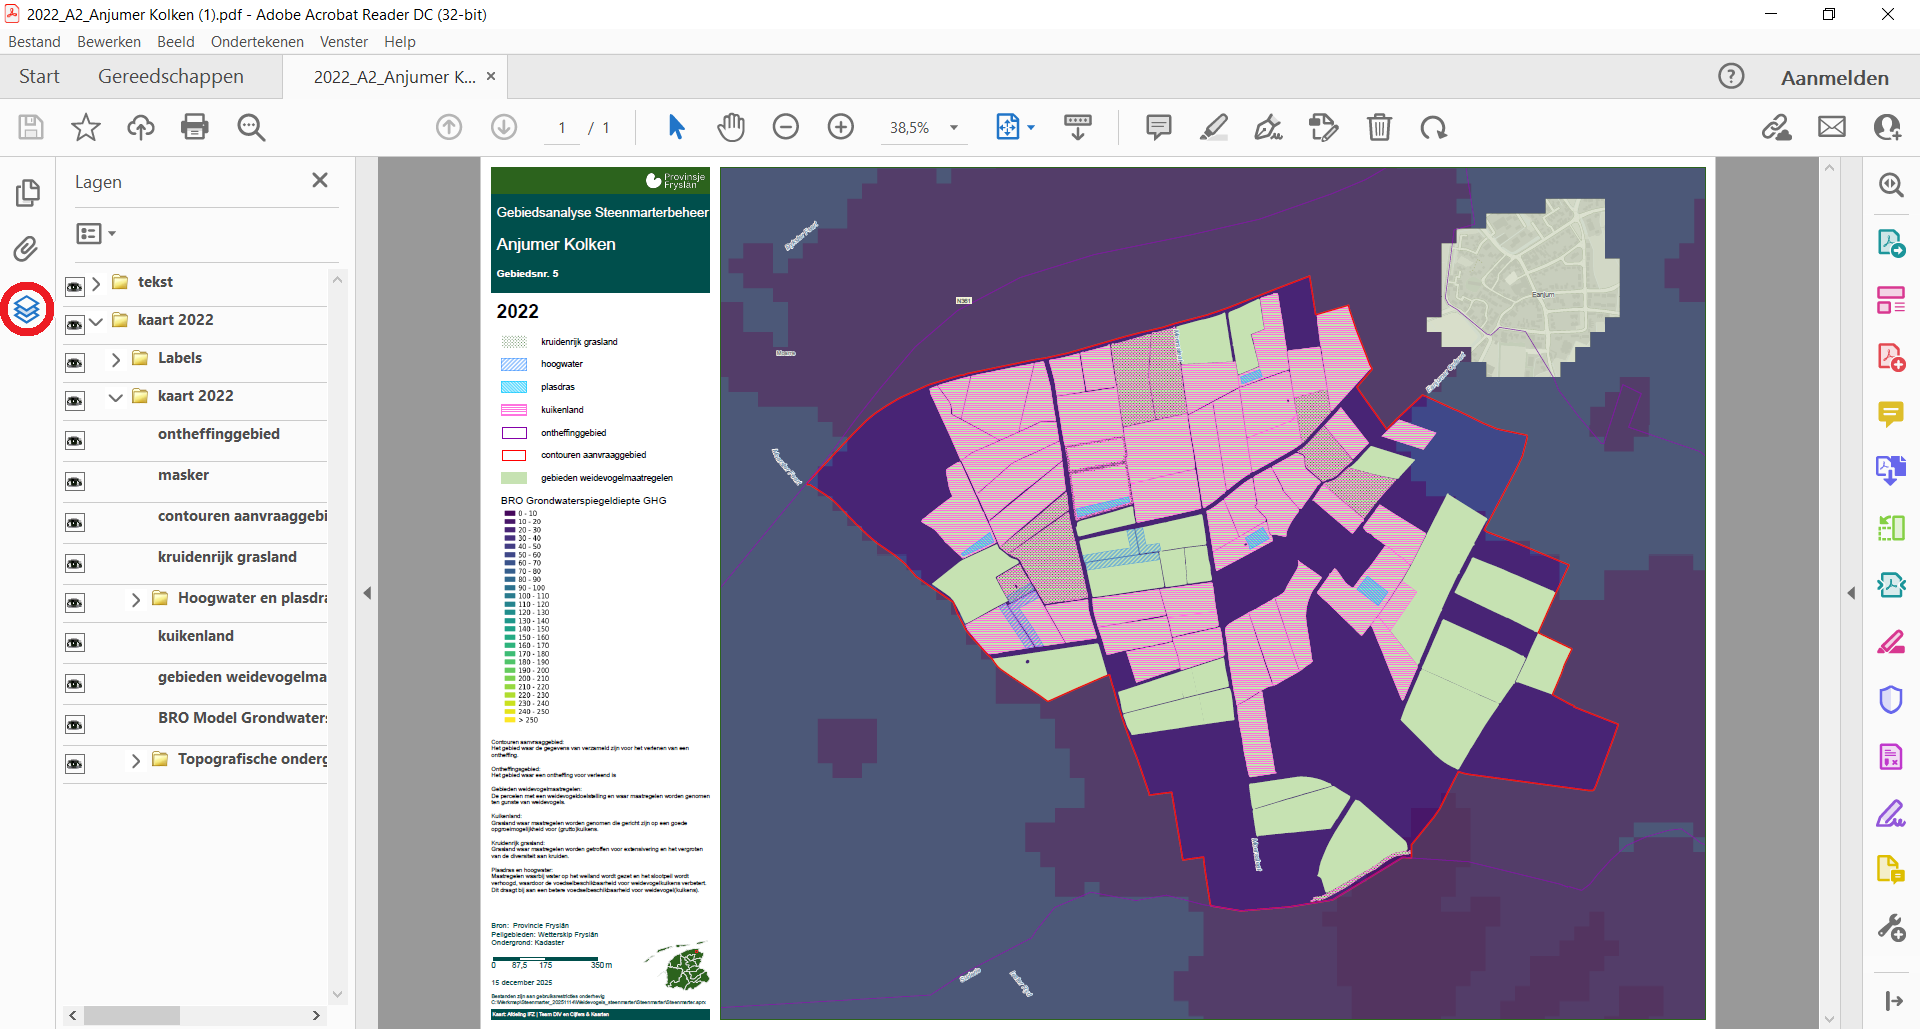This screenshot has height=1029, width=1920.
Task: Select the highlighter pen tool
Action: [1214, 128]
